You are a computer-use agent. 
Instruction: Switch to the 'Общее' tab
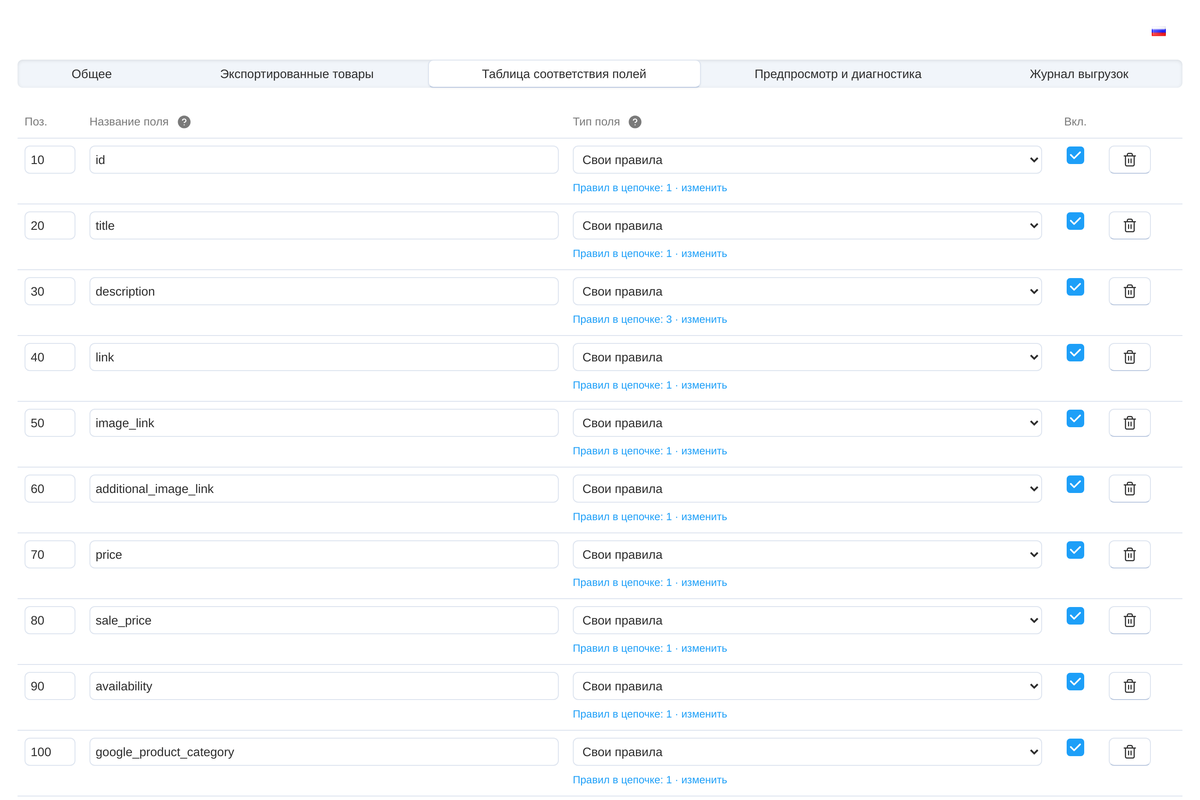(92, 74)
